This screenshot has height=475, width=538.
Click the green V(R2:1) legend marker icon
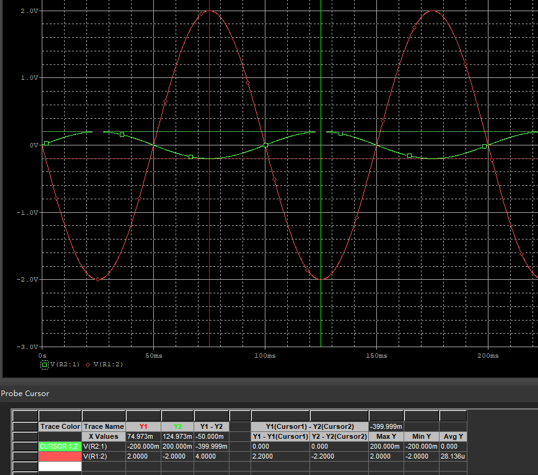(x=44, y=365)
